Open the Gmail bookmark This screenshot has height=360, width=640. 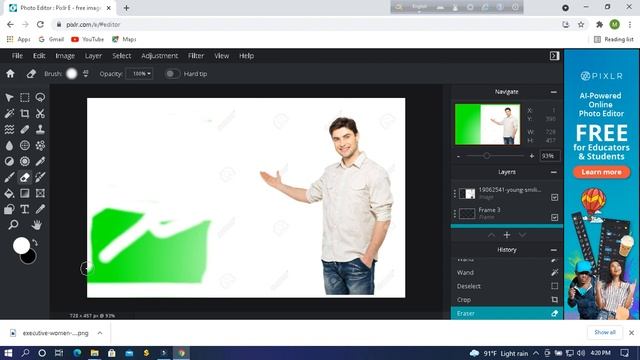[51, 39]
